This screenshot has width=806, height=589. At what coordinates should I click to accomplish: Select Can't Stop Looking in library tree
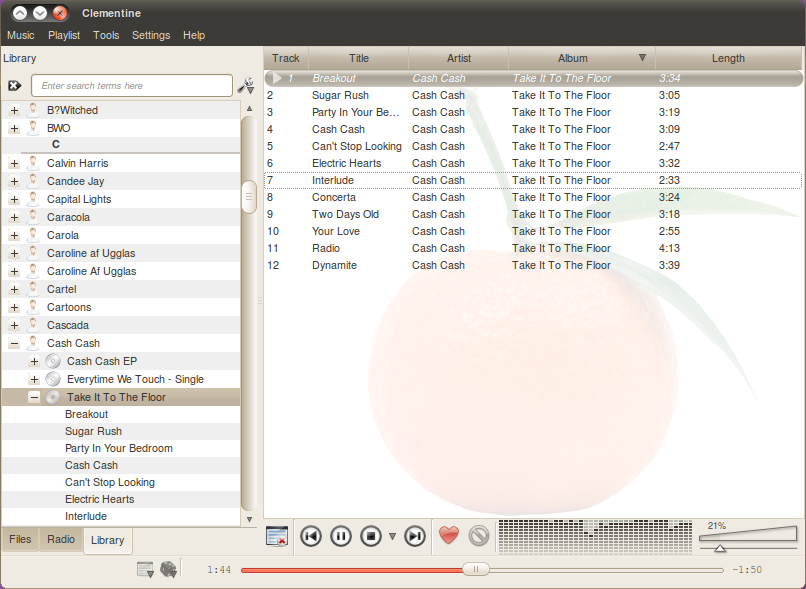pyautogui.click(x=109, y=482)
